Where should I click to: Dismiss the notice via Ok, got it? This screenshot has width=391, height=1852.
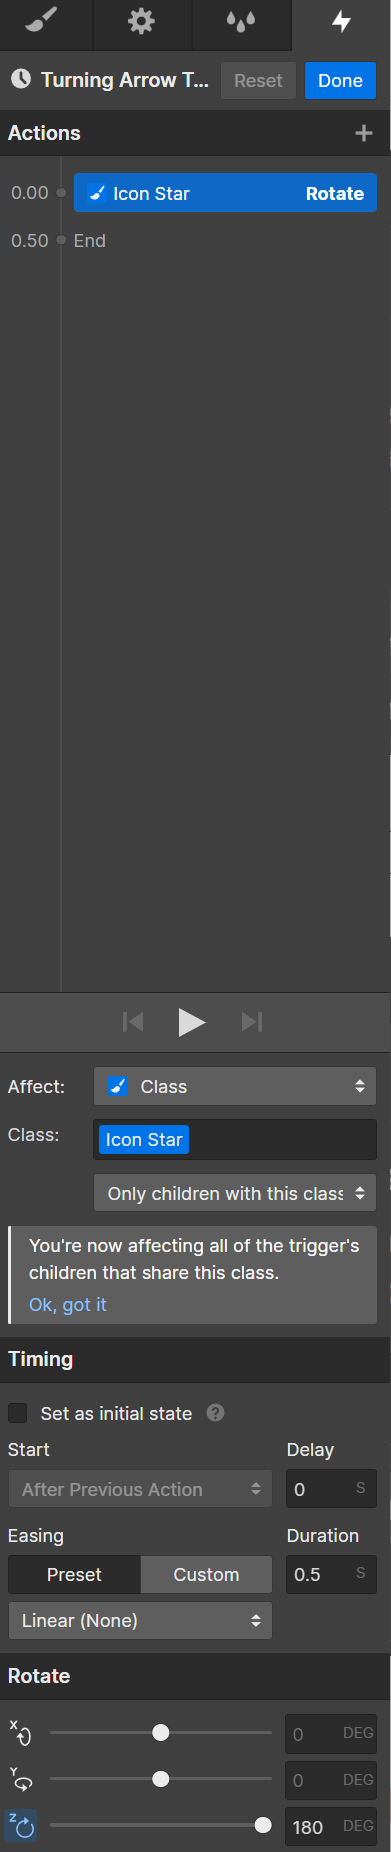click(67, 1304)
